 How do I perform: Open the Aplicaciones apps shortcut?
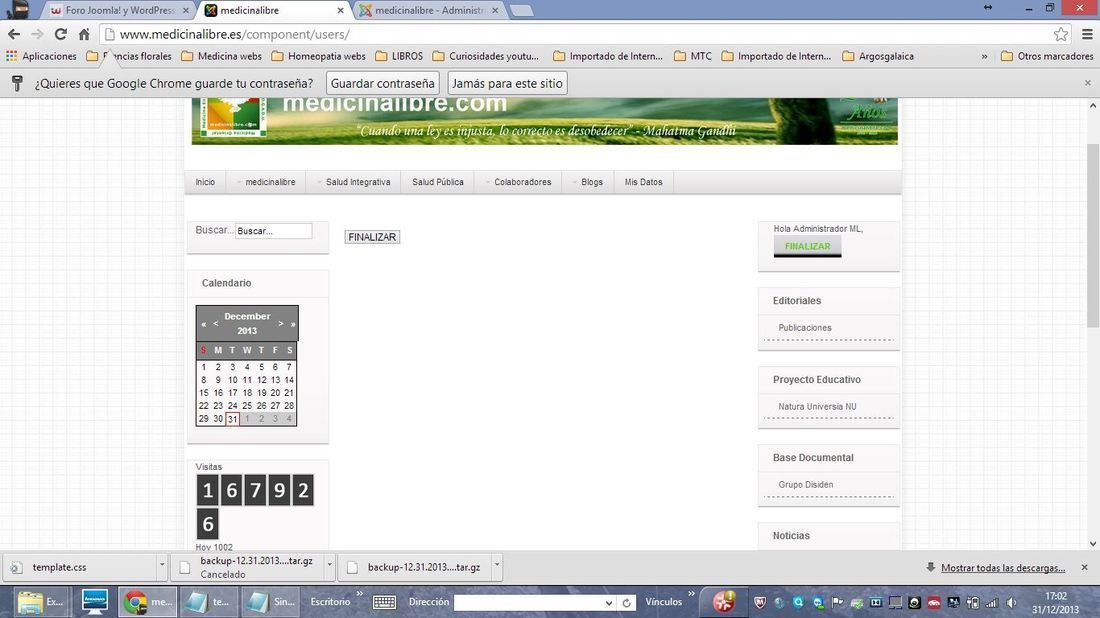point(41,56)
